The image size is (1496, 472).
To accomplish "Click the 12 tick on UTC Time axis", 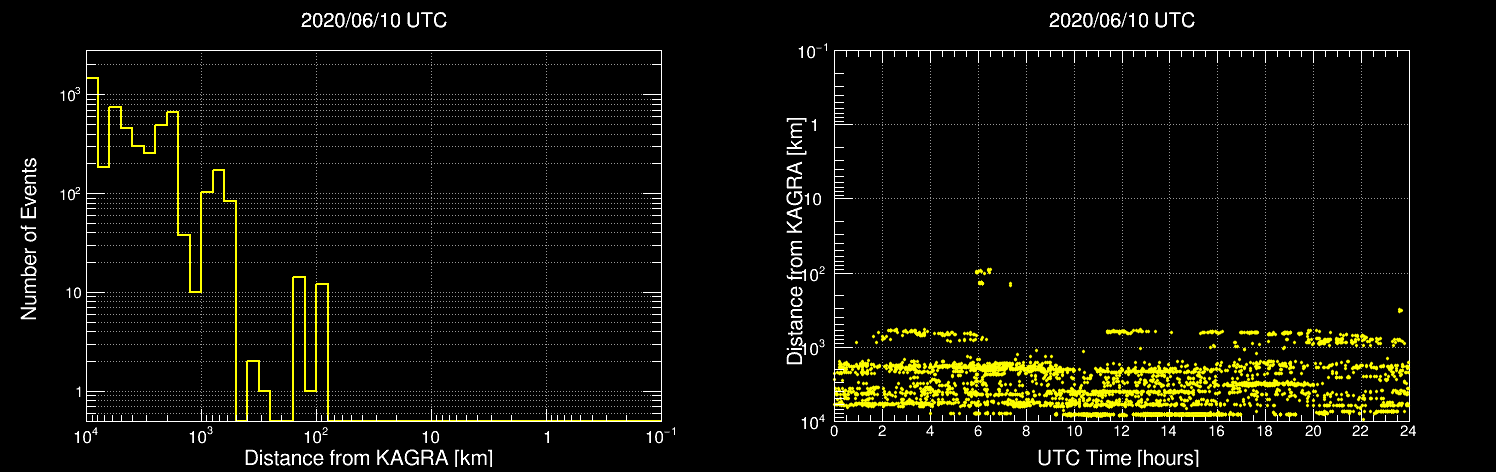I will 1121,431.
